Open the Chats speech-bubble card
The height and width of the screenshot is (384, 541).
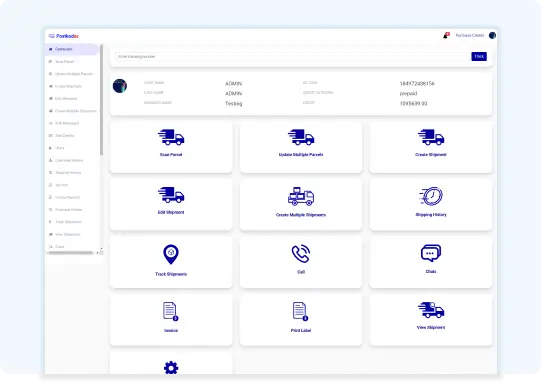click(x=431, y=262)
